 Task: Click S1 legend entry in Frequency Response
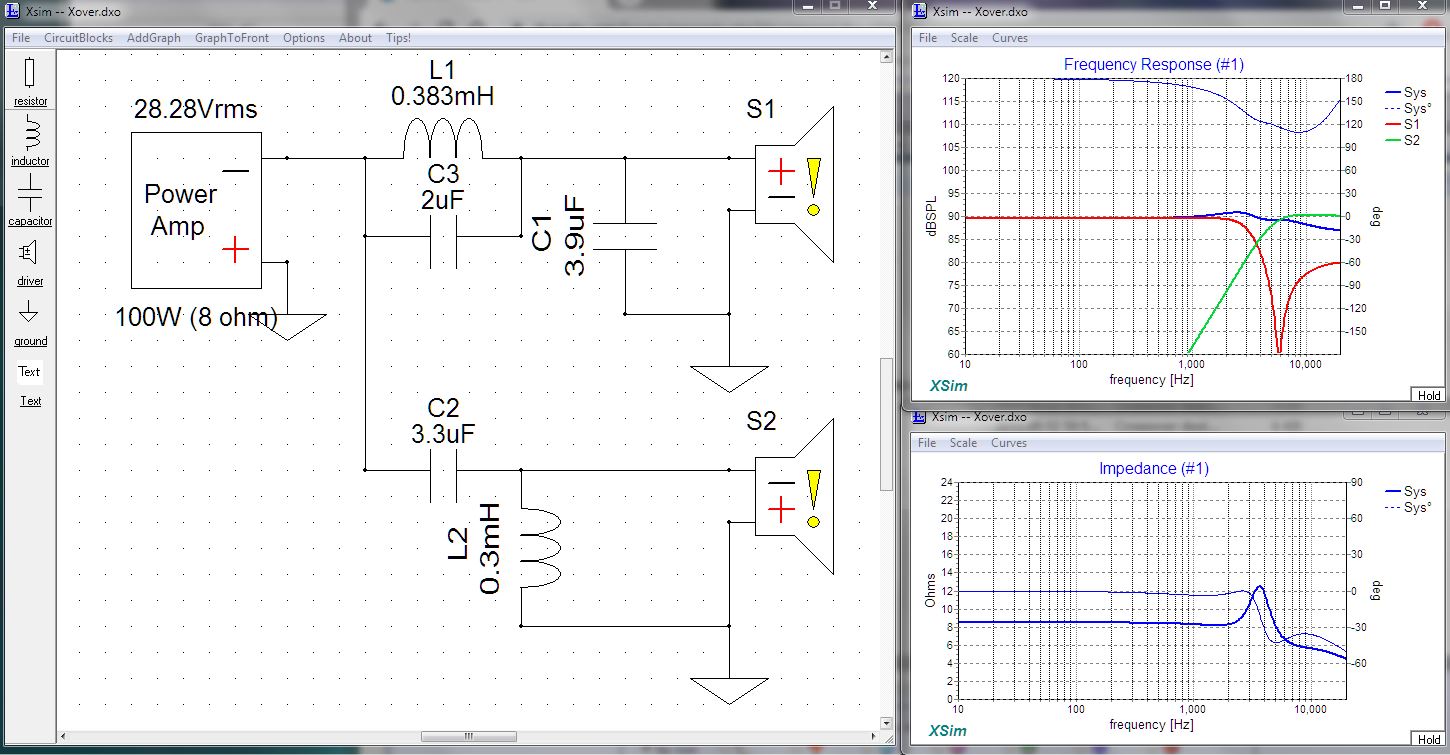click(1401, 124)
